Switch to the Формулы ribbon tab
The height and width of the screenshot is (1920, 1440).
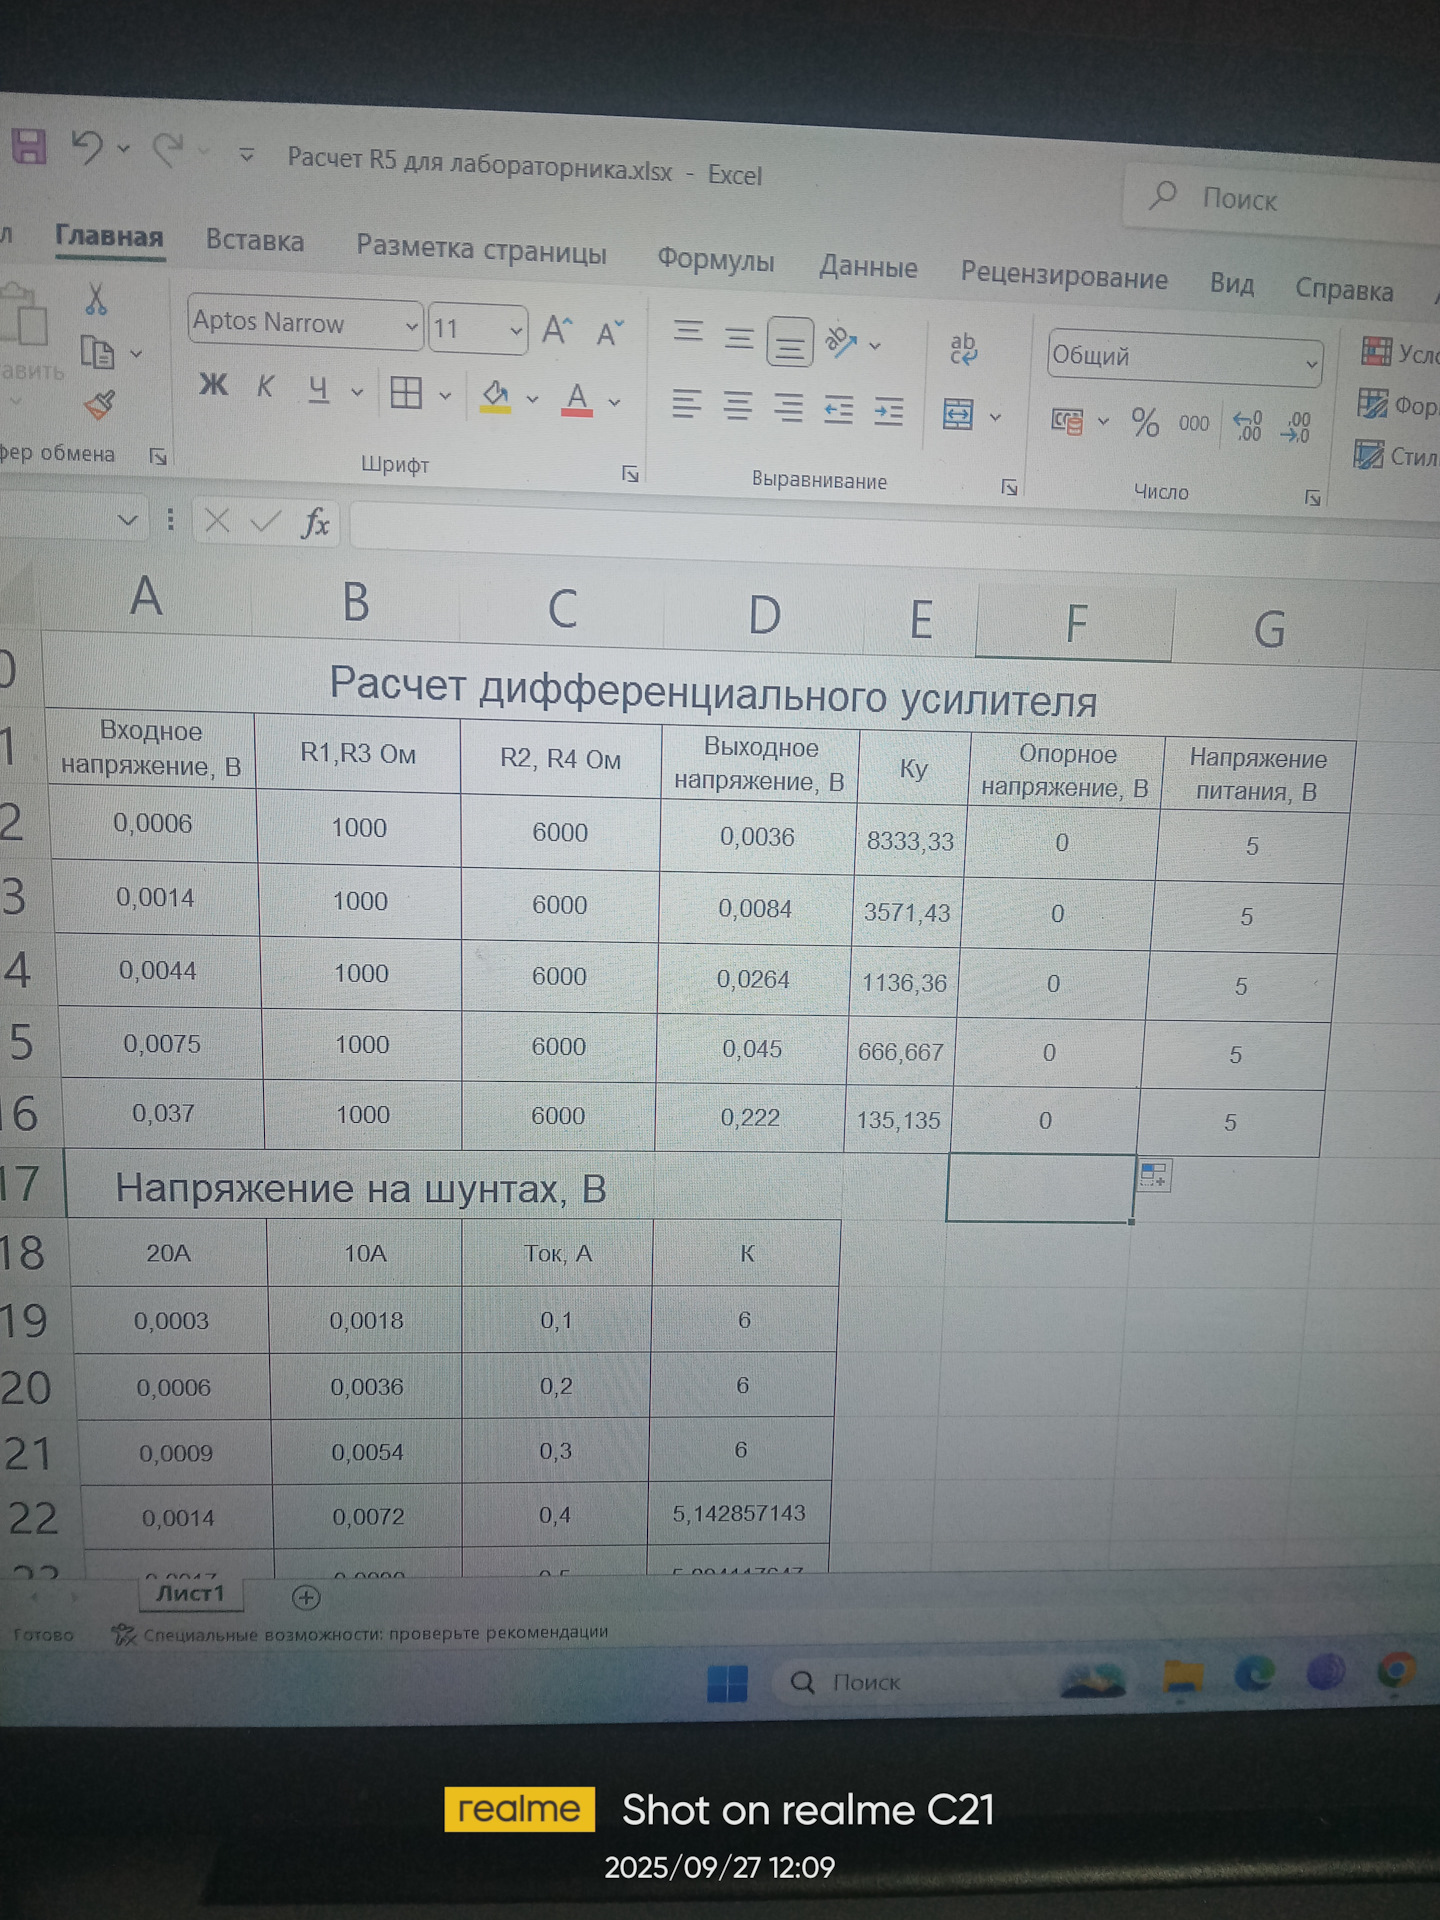tap(715, 261)
